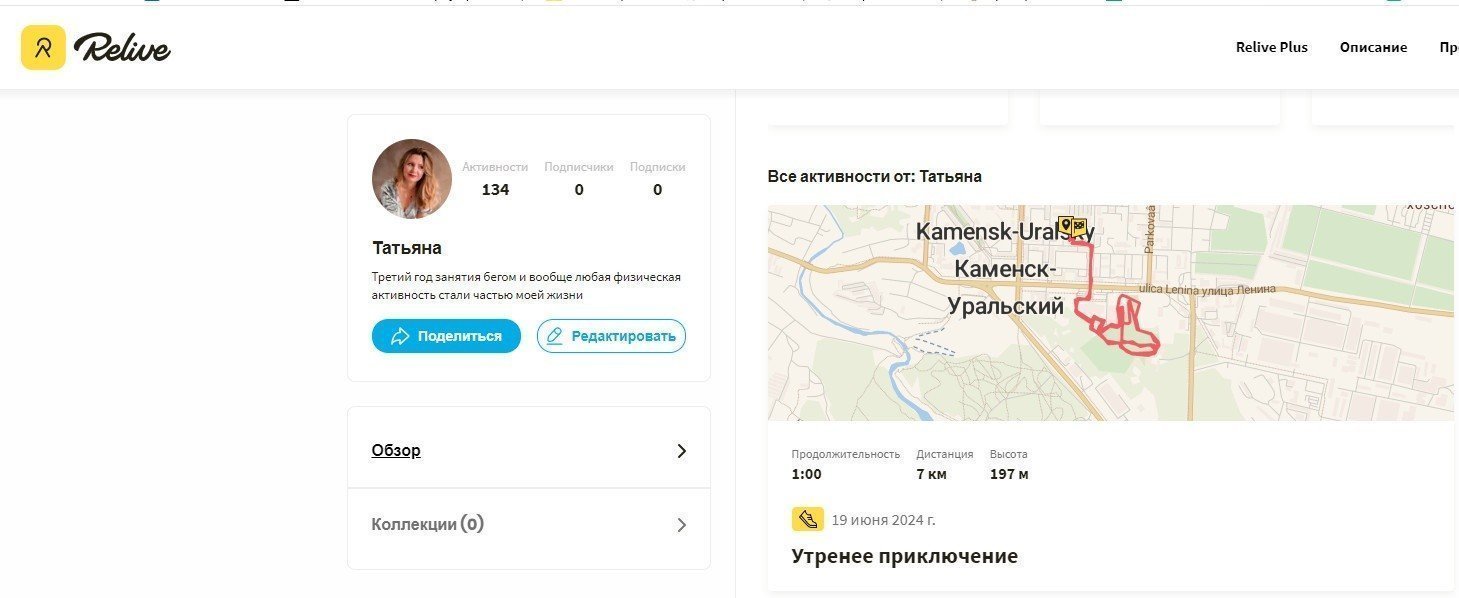Screen dimensions: 1459x598
Task: Open the Утренее приключение activity title
Action: point(905,556)
